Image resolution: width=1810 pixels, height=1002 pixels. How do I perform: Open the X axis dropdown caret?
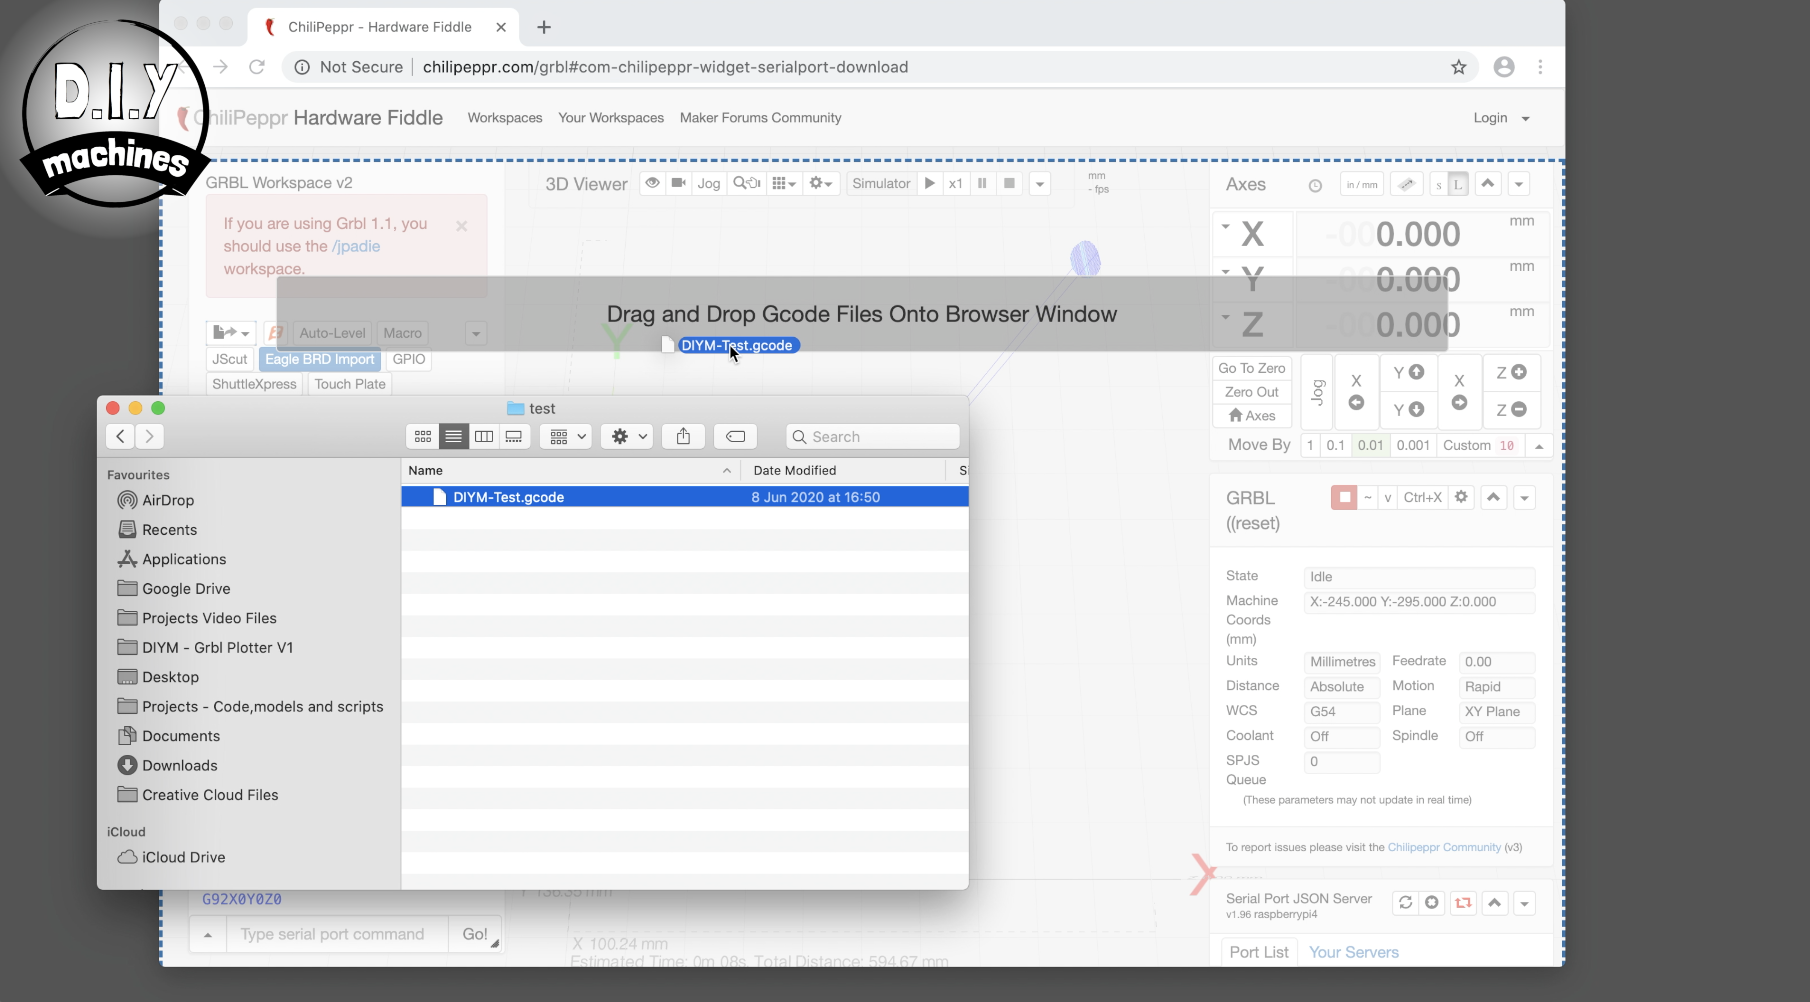click(1226, 227)
